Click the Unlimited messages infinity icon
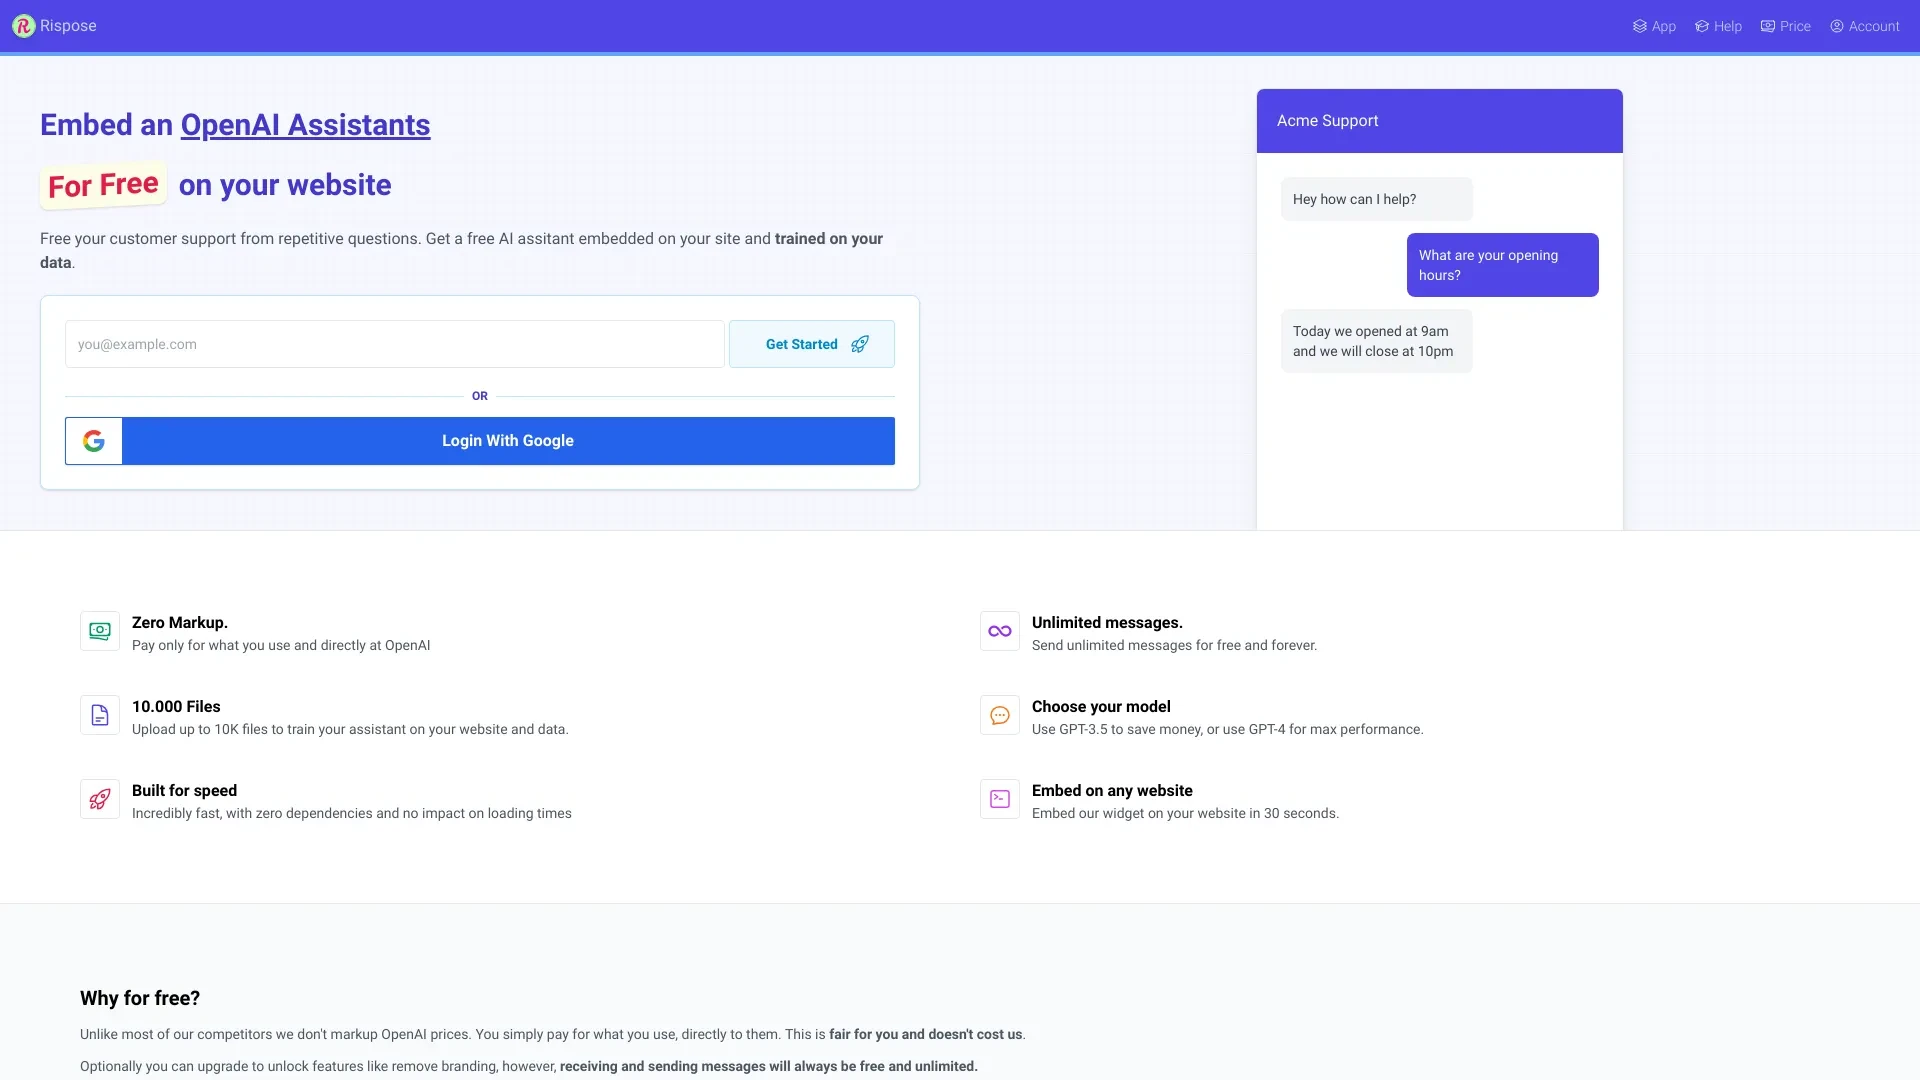The width and height of the screenshot is (1920, 1080). pos(1000,630)
